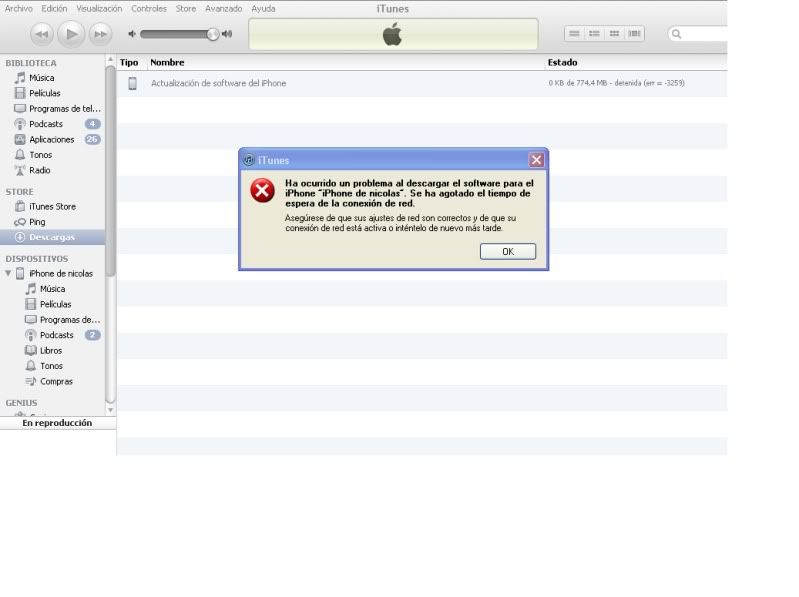Click the download status text showing err -3259
Screen dimensions: 799x597
(617, 83)
